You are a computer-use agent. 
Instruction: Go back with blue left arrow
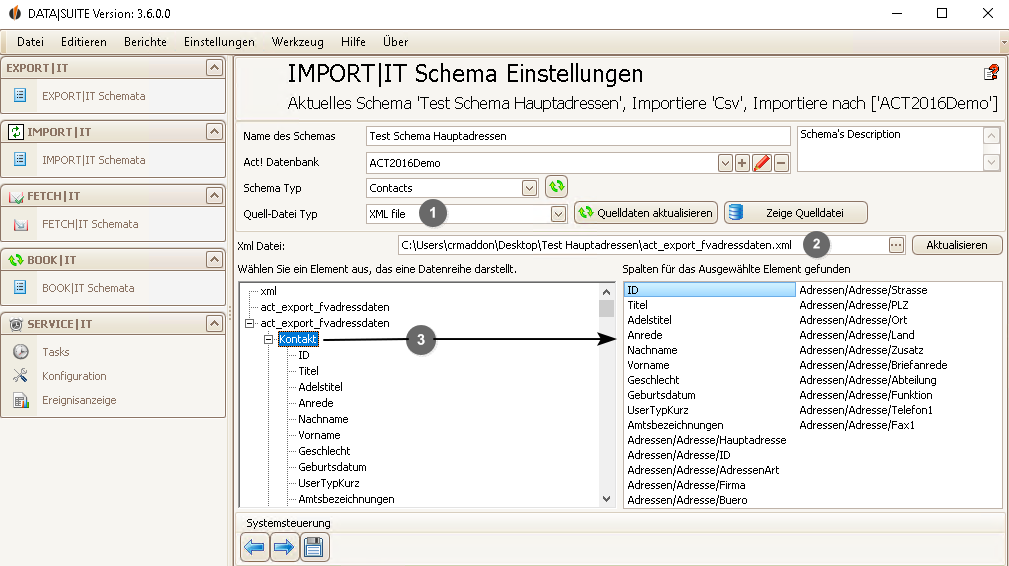coord(255,547)
